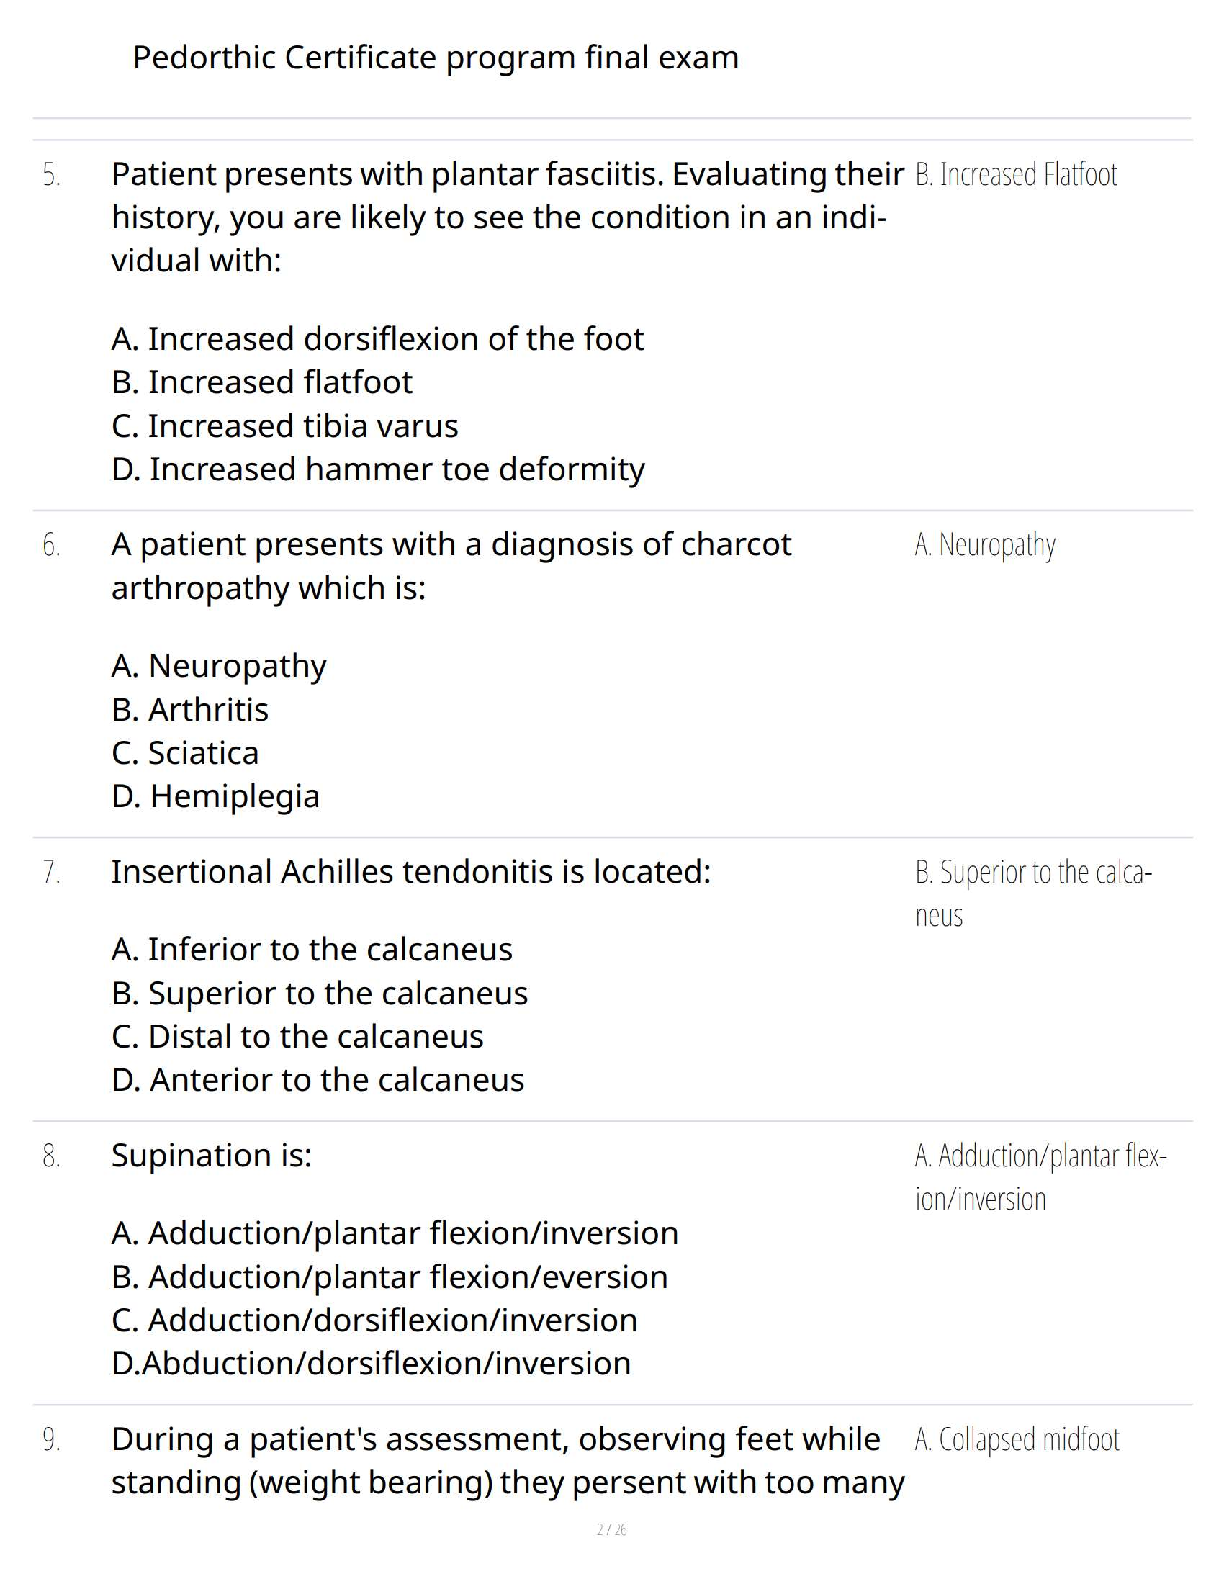
Task: Choose option 'C. Distal to the calcaneus'
Action: [297, 1036]
